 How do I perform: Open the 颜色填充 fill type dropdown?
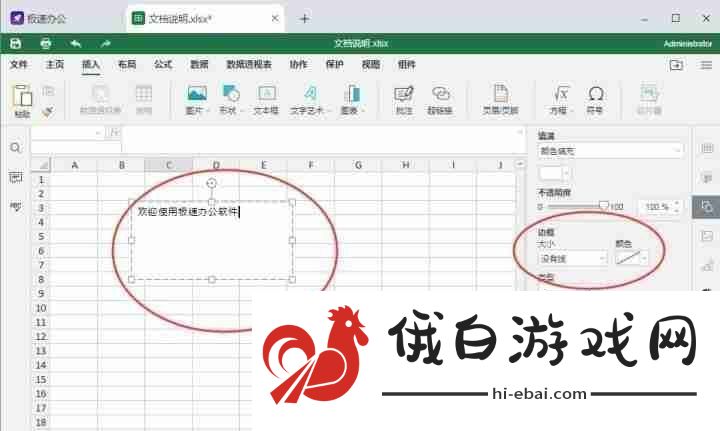610,151
